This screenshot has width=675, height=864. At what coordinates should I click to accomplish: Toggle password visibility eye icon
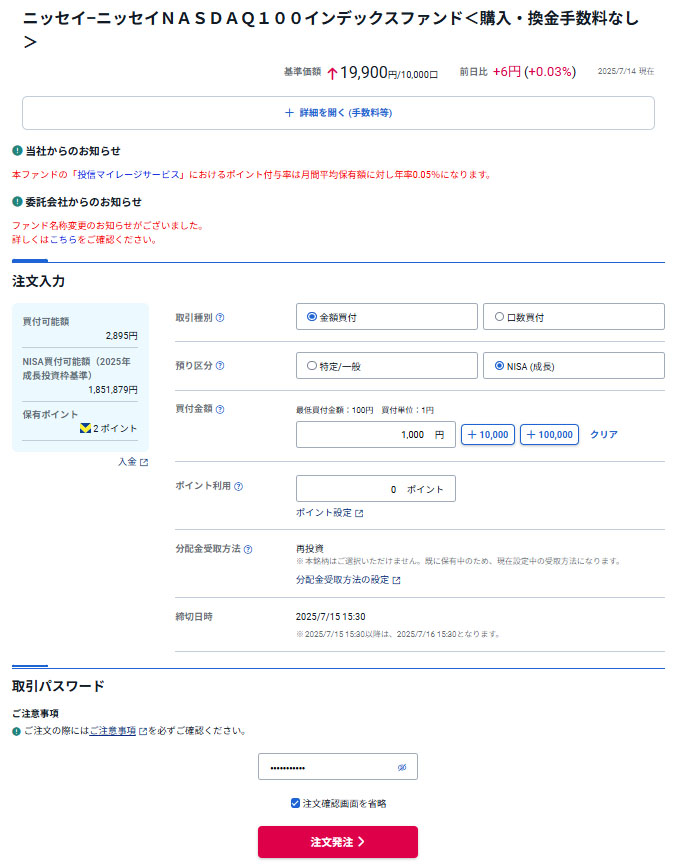click(402, 767)
